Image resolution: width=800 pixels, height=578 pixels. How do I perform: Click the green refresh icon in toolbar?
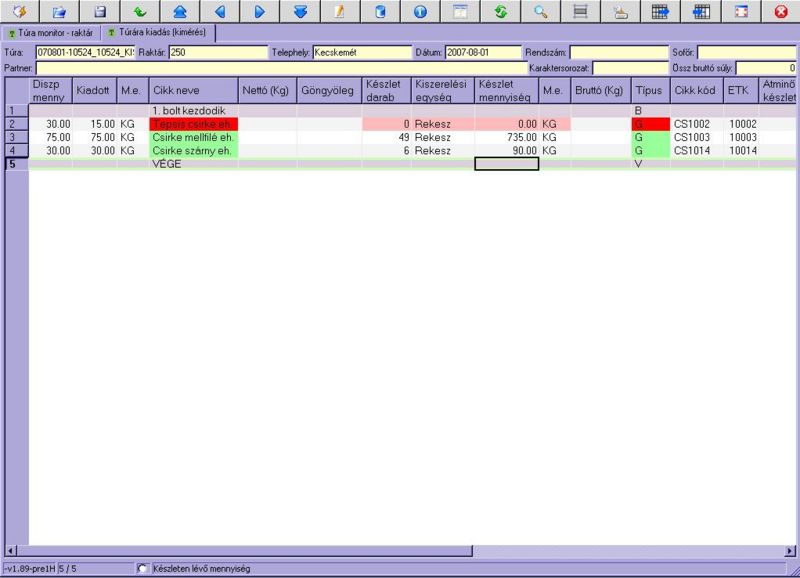(x=500, y=12)
